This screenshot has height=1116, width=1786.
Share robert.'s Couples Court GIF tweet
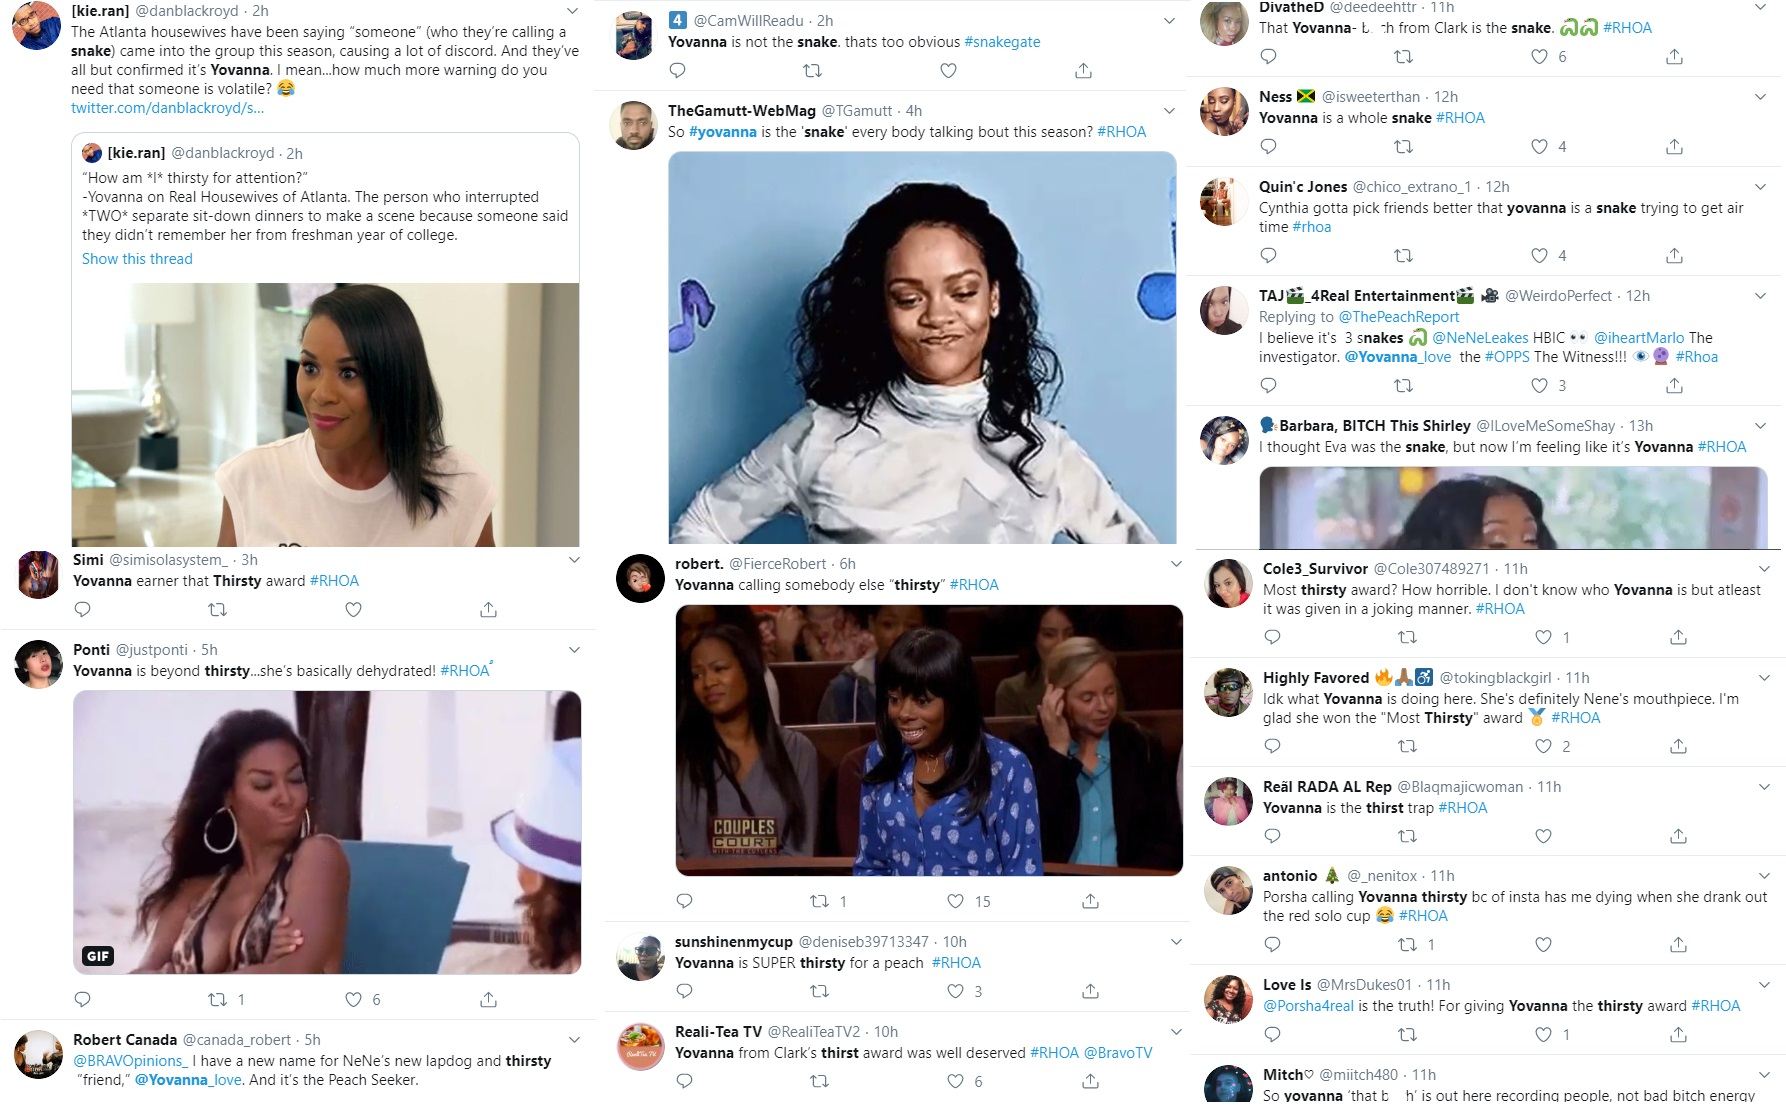[x=1090, y=902]
